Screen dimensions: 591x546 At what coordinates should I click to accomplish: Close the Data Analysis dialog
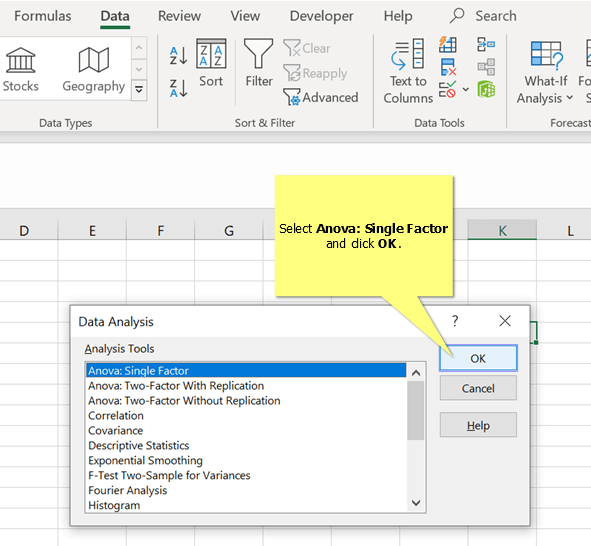[x=505, y=321]
